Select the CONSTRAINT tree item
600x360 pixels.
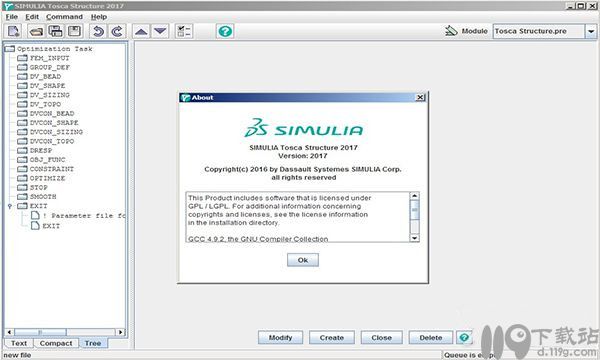pyautogui.click(x=52, y=169)
